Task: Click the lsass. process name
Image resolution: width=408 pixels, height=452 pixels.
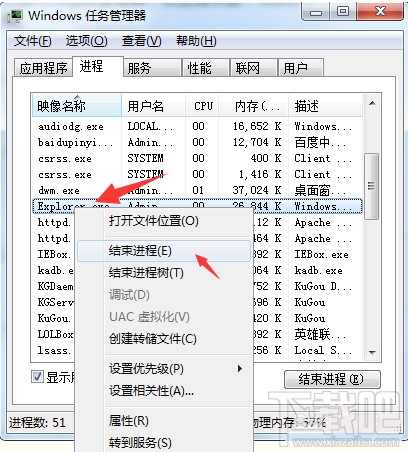Action: [x=54, y=350]
